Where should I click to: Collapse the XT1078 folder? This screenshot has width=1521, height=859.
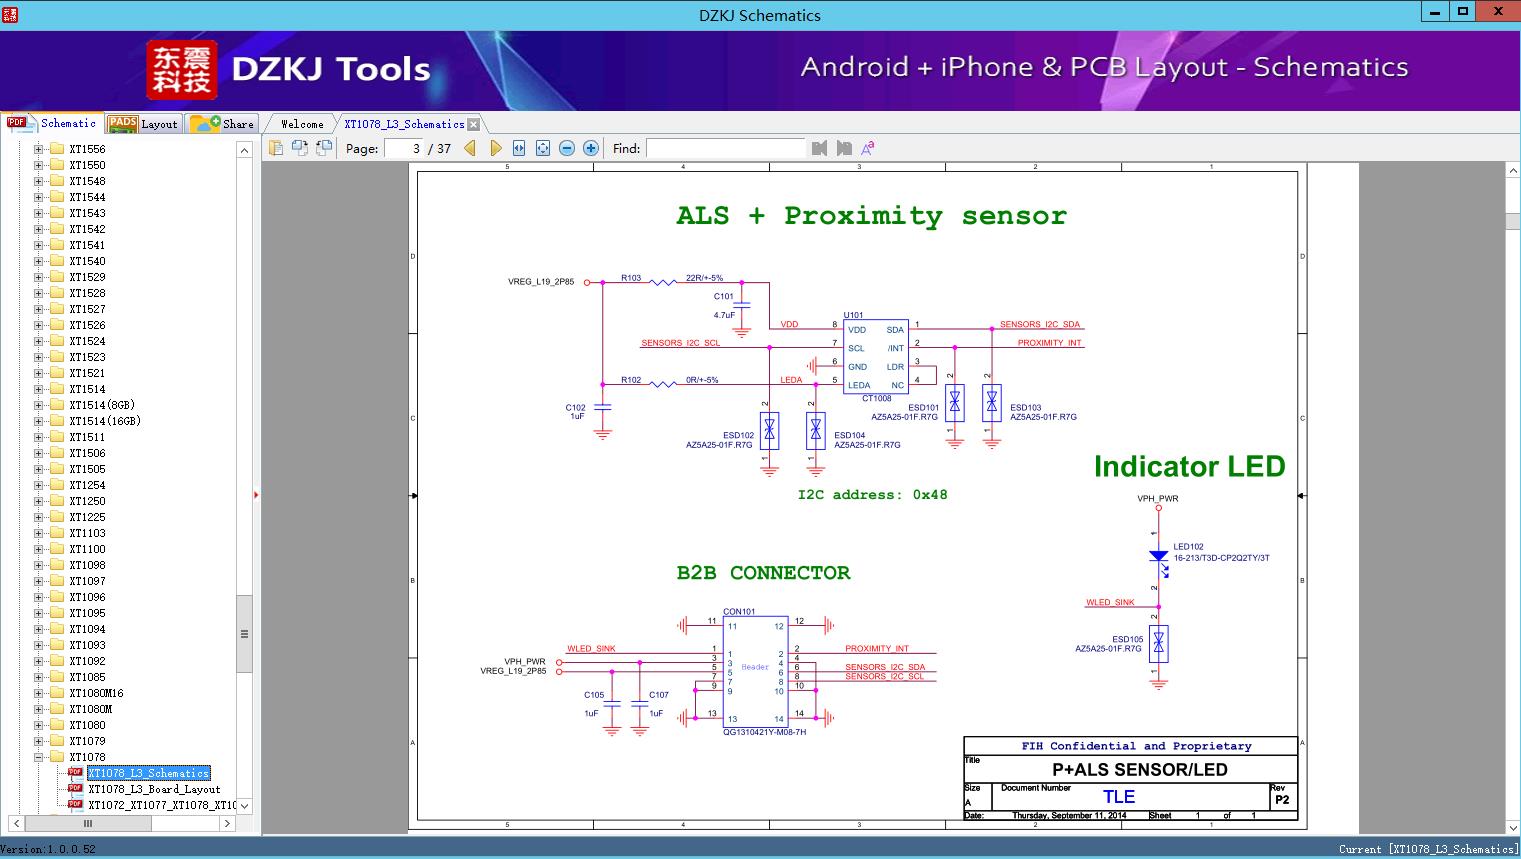point(39,757)
